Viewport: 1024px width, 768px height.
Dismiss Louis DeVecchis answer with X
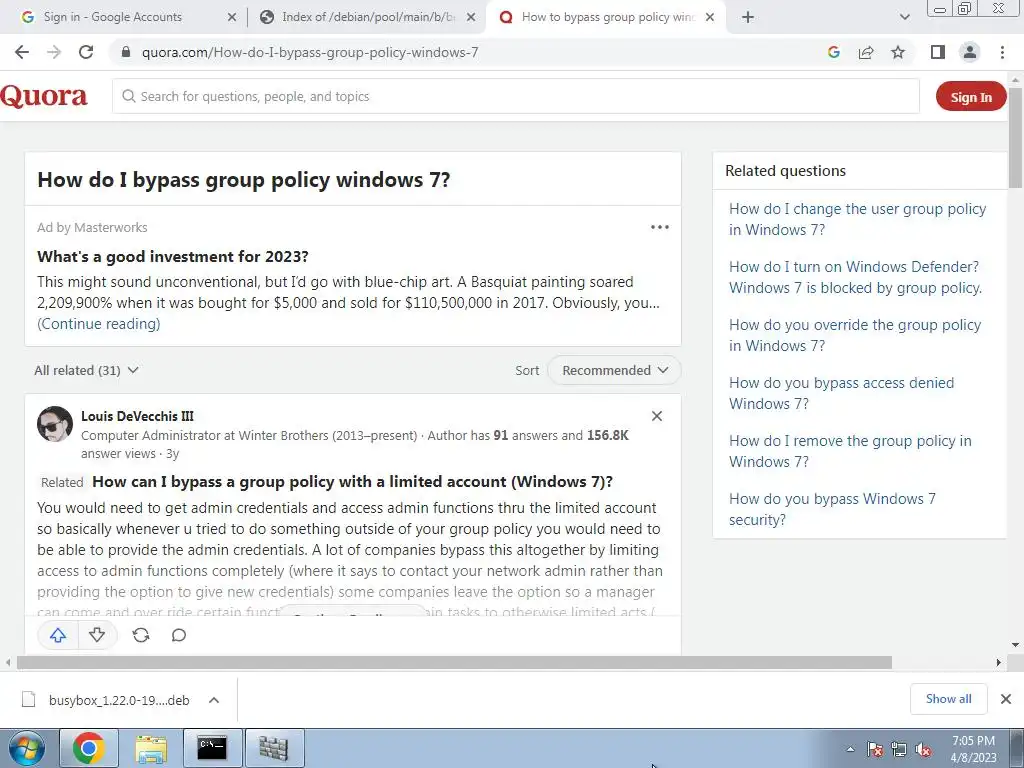click(x=657, y=416)
